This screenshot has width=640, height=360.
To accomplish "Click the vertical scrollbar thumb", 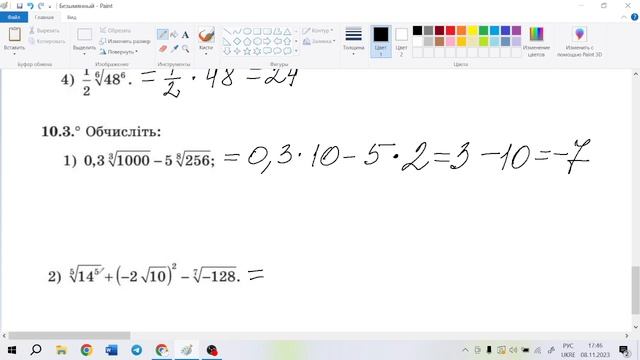I will coord(636,290).
